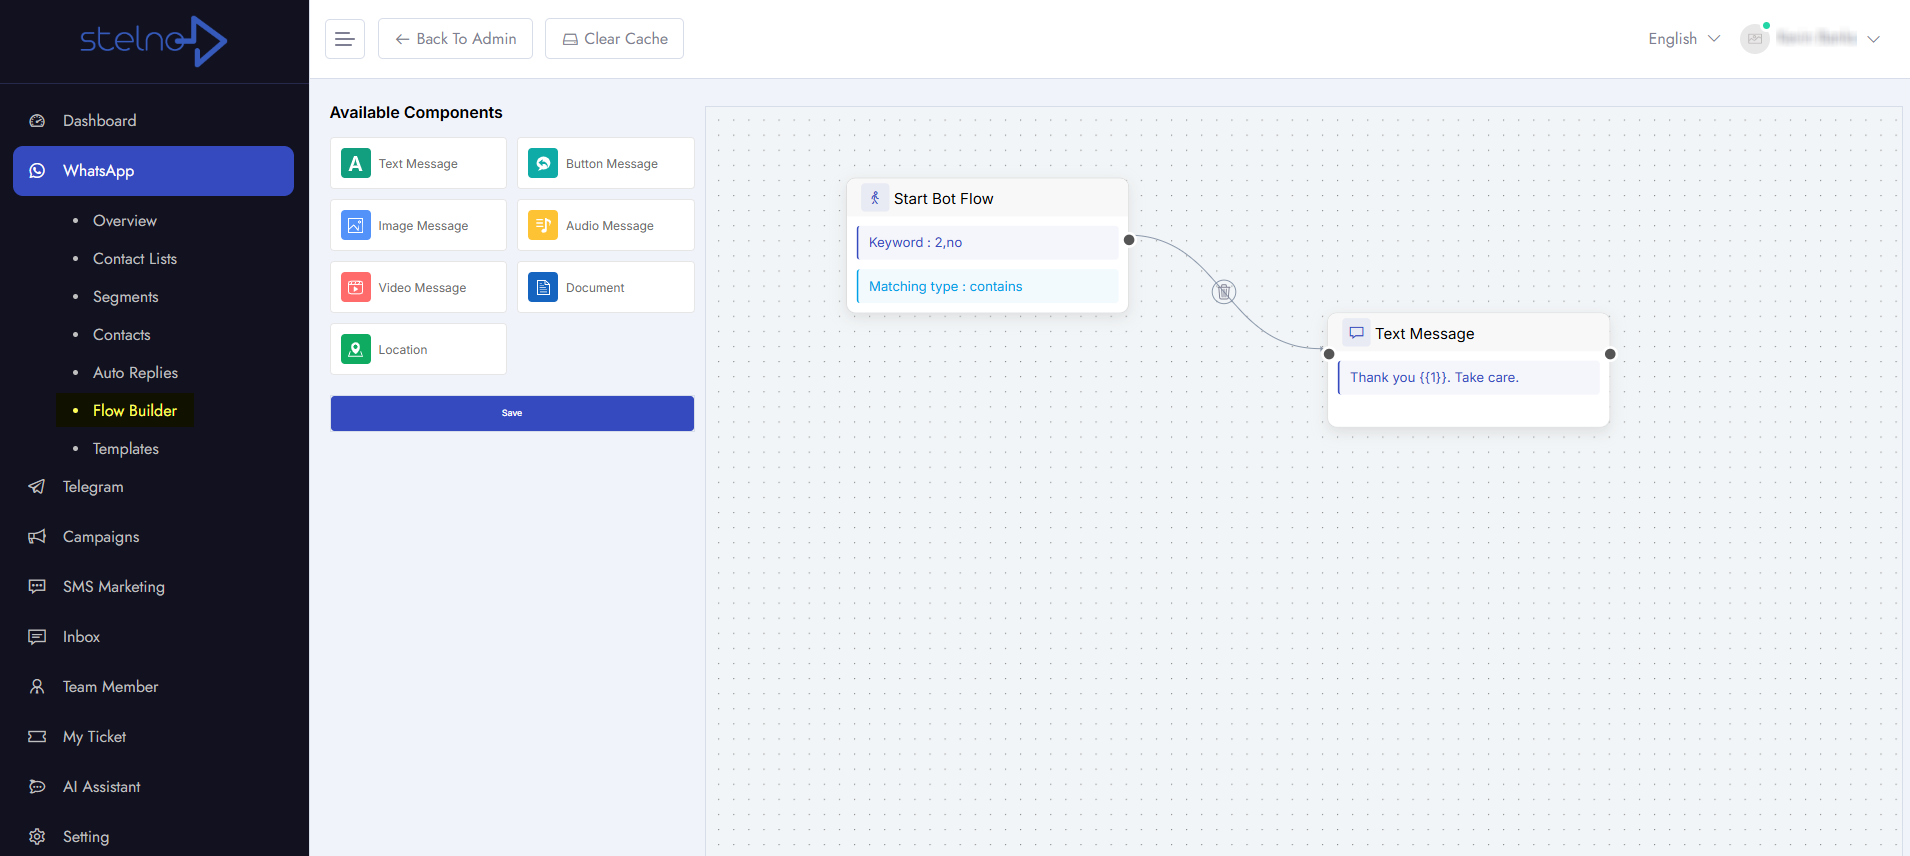This screenshot has height=856, width=1910.
Task: Click the Start Bot Flow output handle
Action: pyautogui.click(x=1129, y=240)
